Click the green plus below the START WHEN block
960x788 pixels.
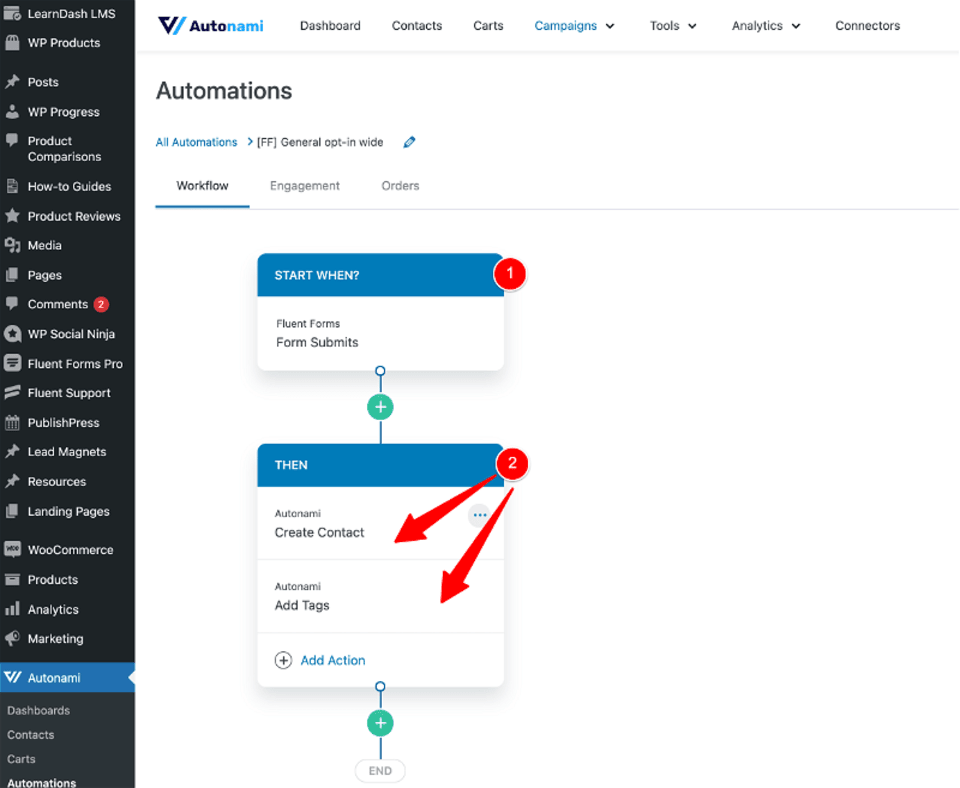380,407
